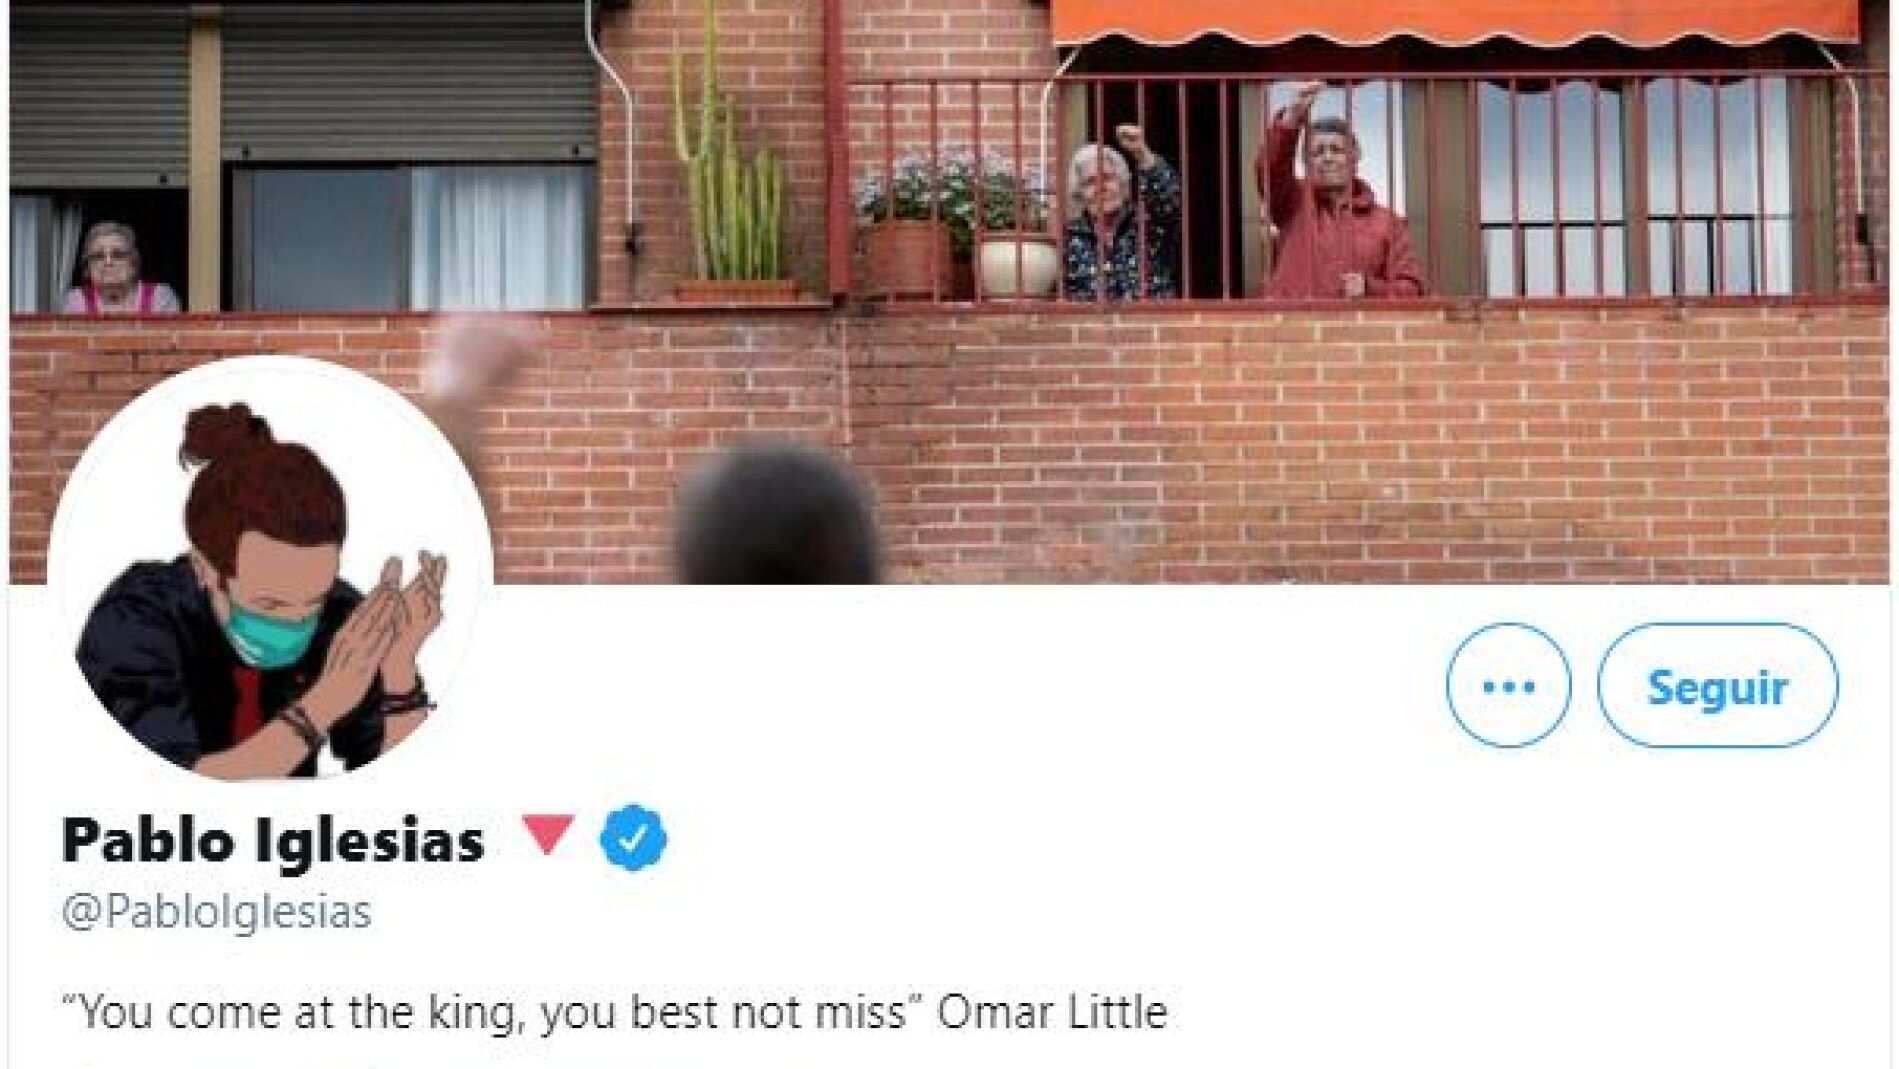Click the bio quote about the king
This screenshot has height=1069, width=1899.
[491, 1012]
